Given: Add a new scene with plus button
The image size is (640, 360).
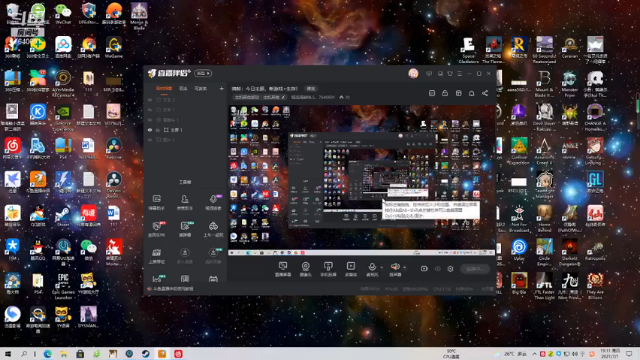Looking at the screenshot, I should pos(221,89).
